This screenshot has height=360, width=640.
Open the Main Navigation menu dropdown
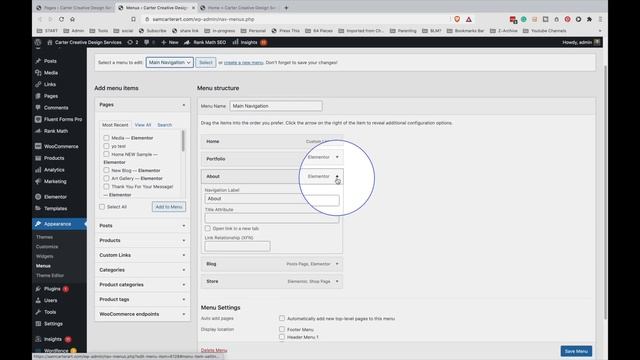pos(170,62)
